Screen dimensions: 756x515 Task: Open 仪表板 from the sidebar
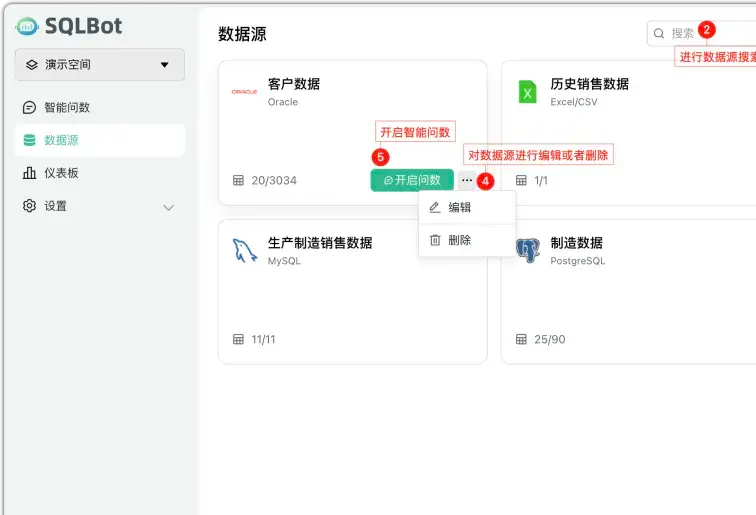(x=99, y=173)
